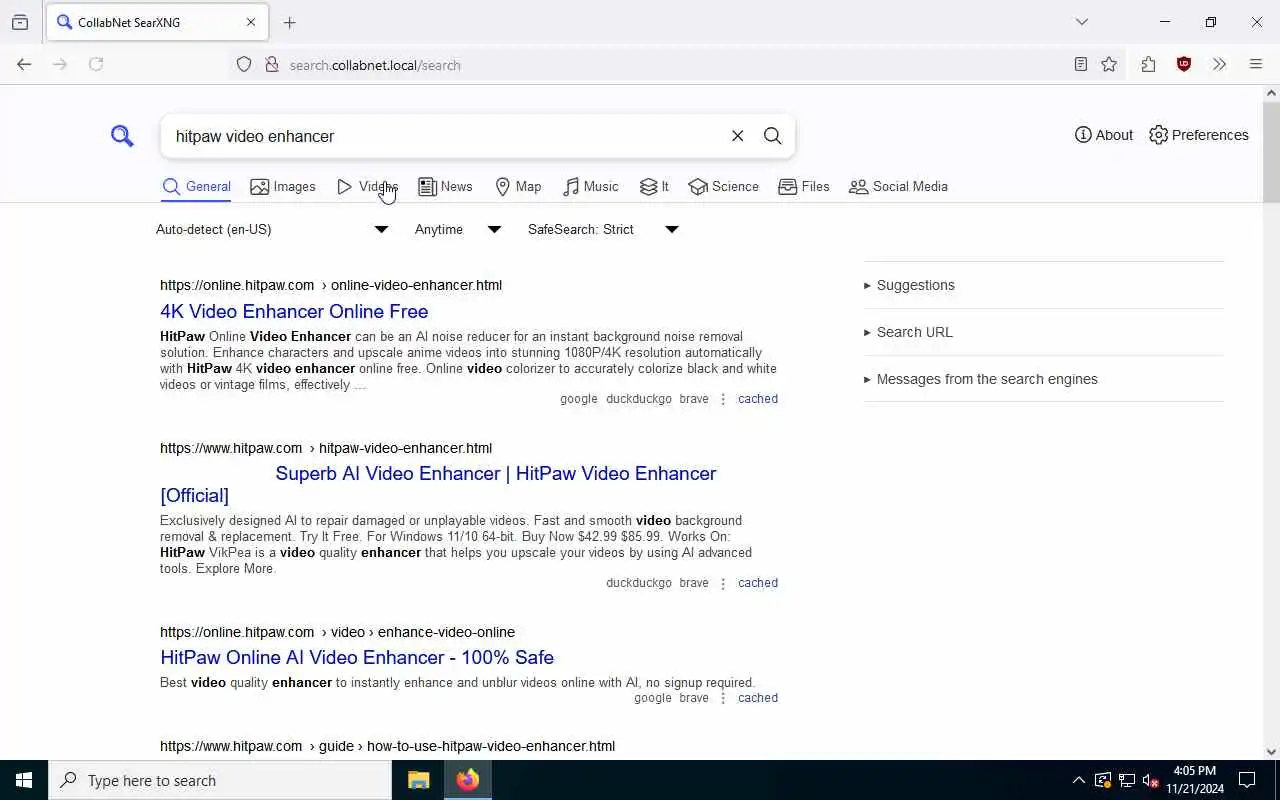
Task: Select the Files category tab
Action: pos(804,186)
